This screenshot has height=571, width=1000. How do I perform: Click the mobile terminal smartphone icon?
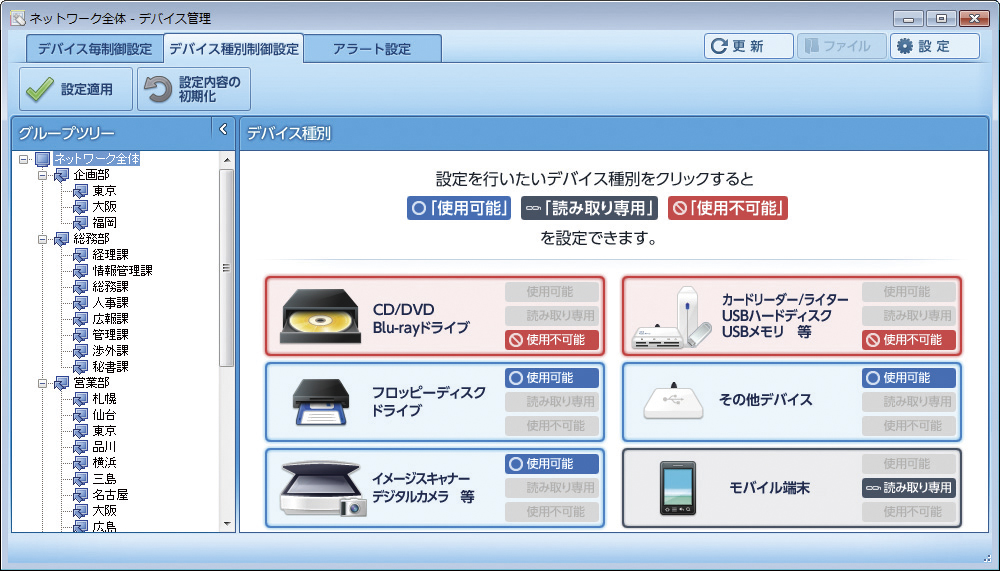coord(677,488)
